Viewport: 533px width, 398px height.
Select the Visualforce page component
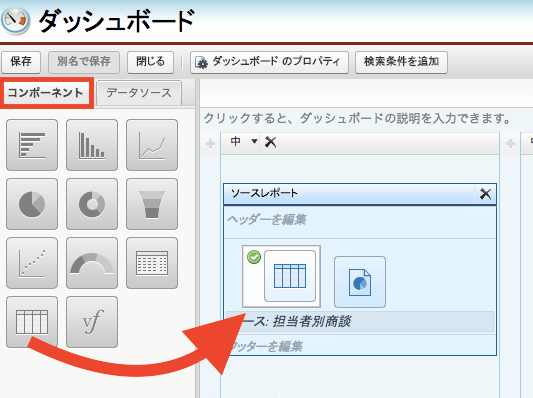[92, 322]
